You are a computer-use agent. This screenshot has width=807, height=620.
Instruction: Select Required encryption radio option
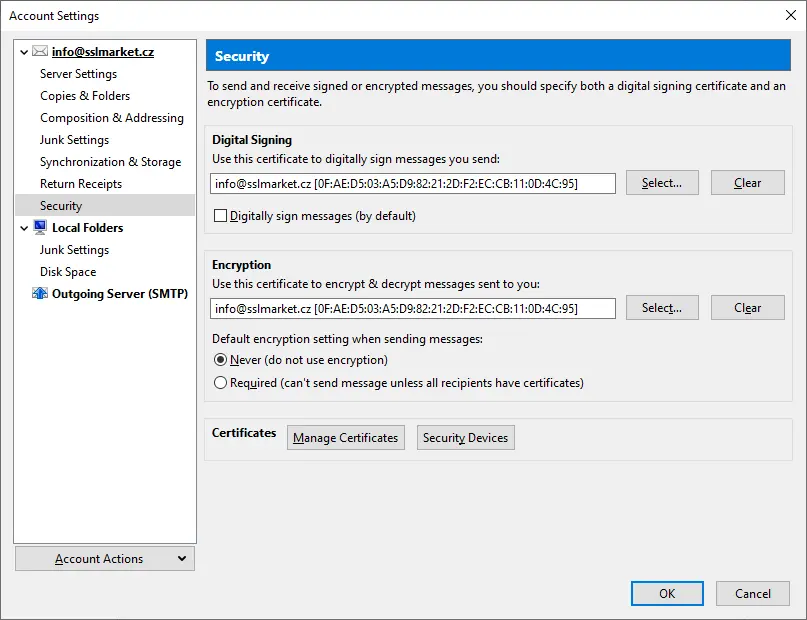(220, 383)
